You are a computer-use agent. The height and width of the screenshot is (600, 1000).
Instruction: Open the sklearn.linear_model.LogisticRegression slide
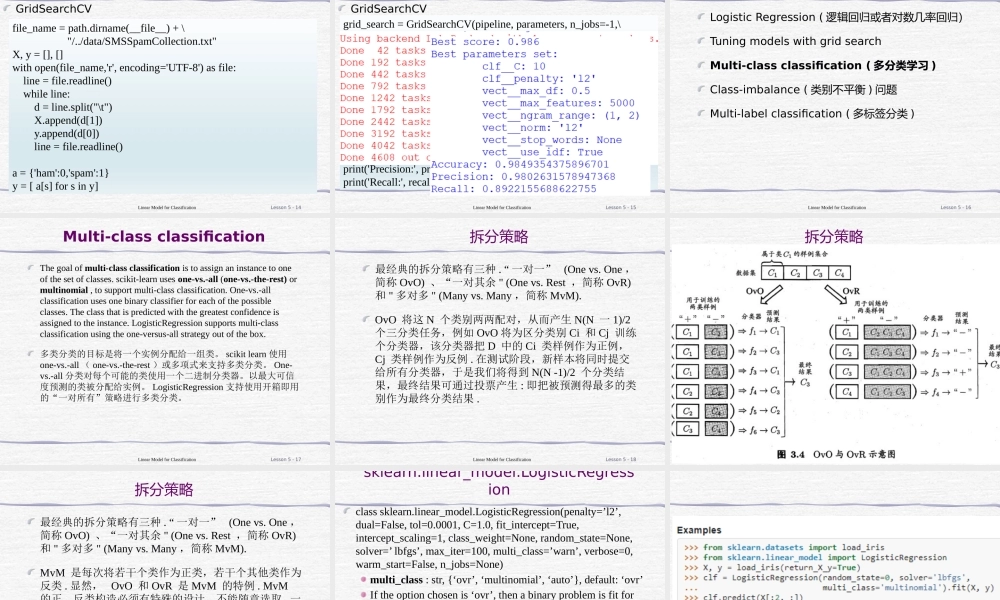point(499,536)
